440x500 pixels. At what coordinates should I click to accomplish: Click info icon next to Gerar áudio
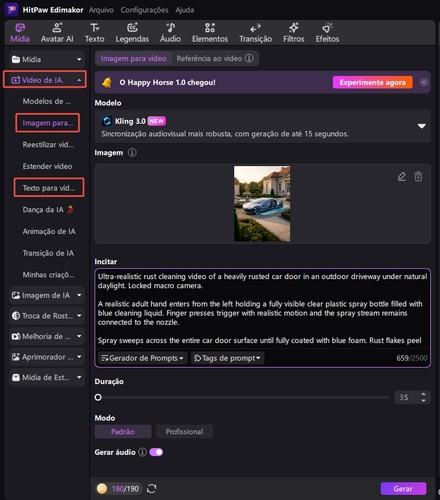142,452
